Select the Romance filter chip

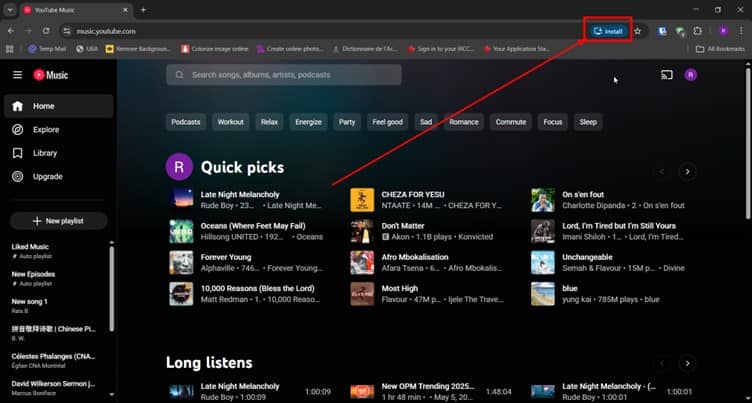pyautogui.click(x=464, y=122)
